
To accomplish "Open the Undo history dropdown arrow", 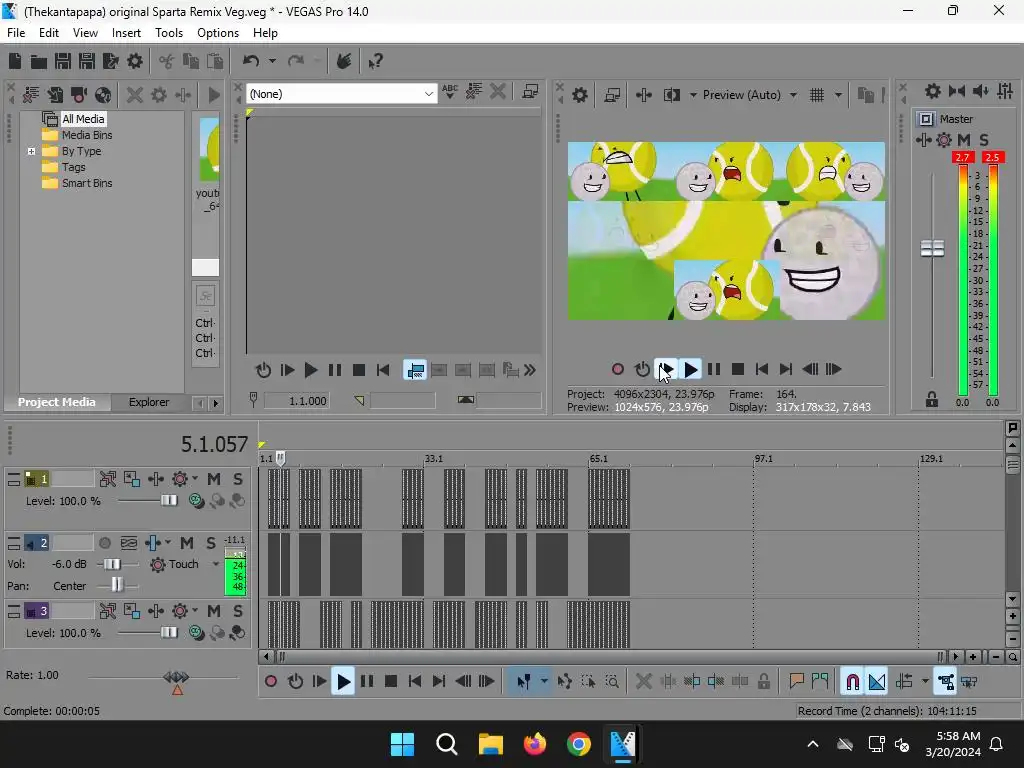I will click(272, 61).
